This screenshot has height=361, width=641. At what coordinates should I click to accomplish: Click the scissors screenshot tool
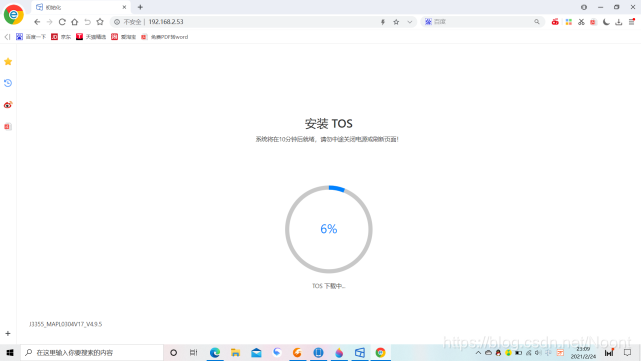[581, 22]
